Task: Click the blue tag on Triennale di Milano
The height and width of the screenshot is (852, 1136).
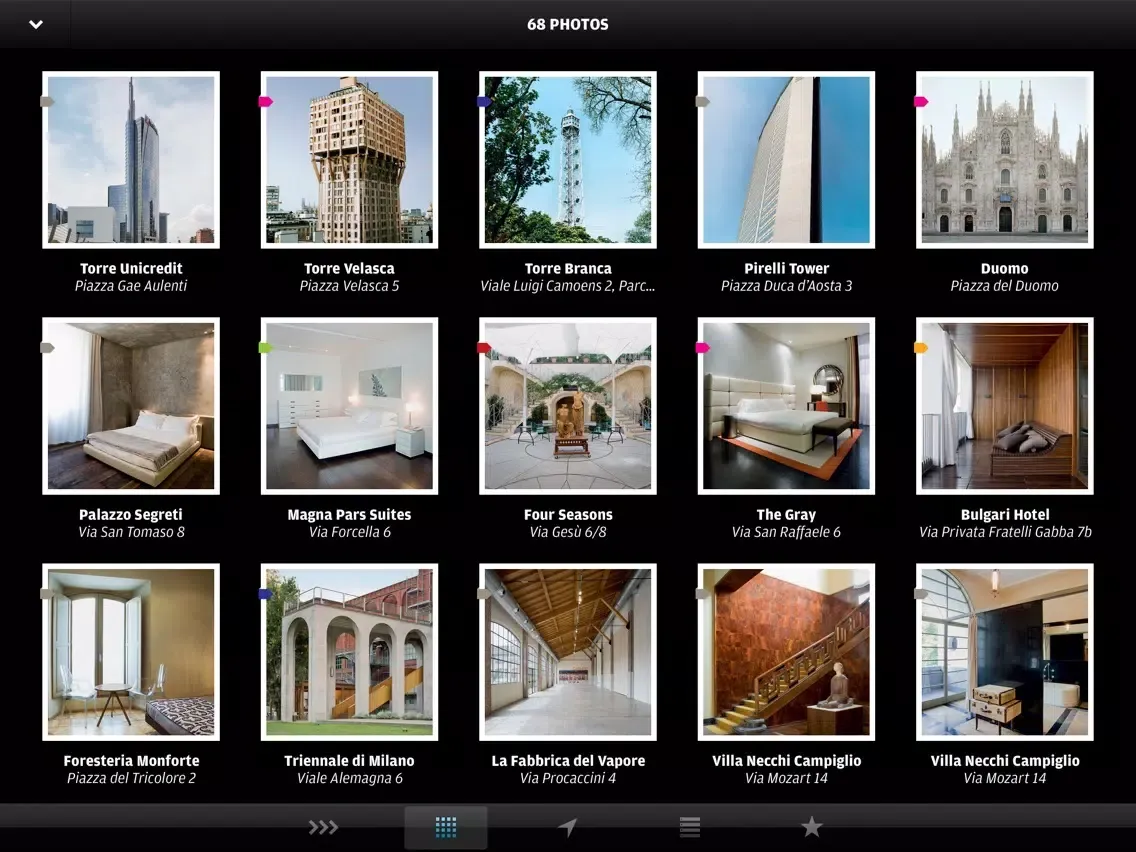Action: pos(266,594)
